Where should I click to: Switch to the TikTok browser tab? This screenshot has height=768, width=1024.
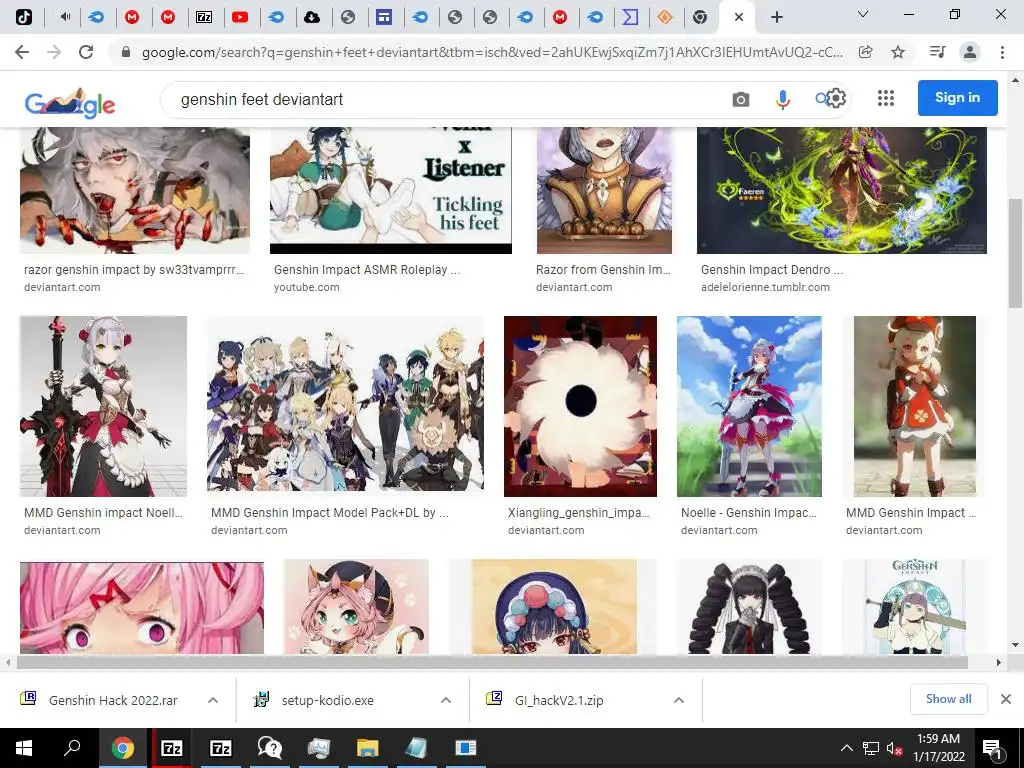coord(24,17)
